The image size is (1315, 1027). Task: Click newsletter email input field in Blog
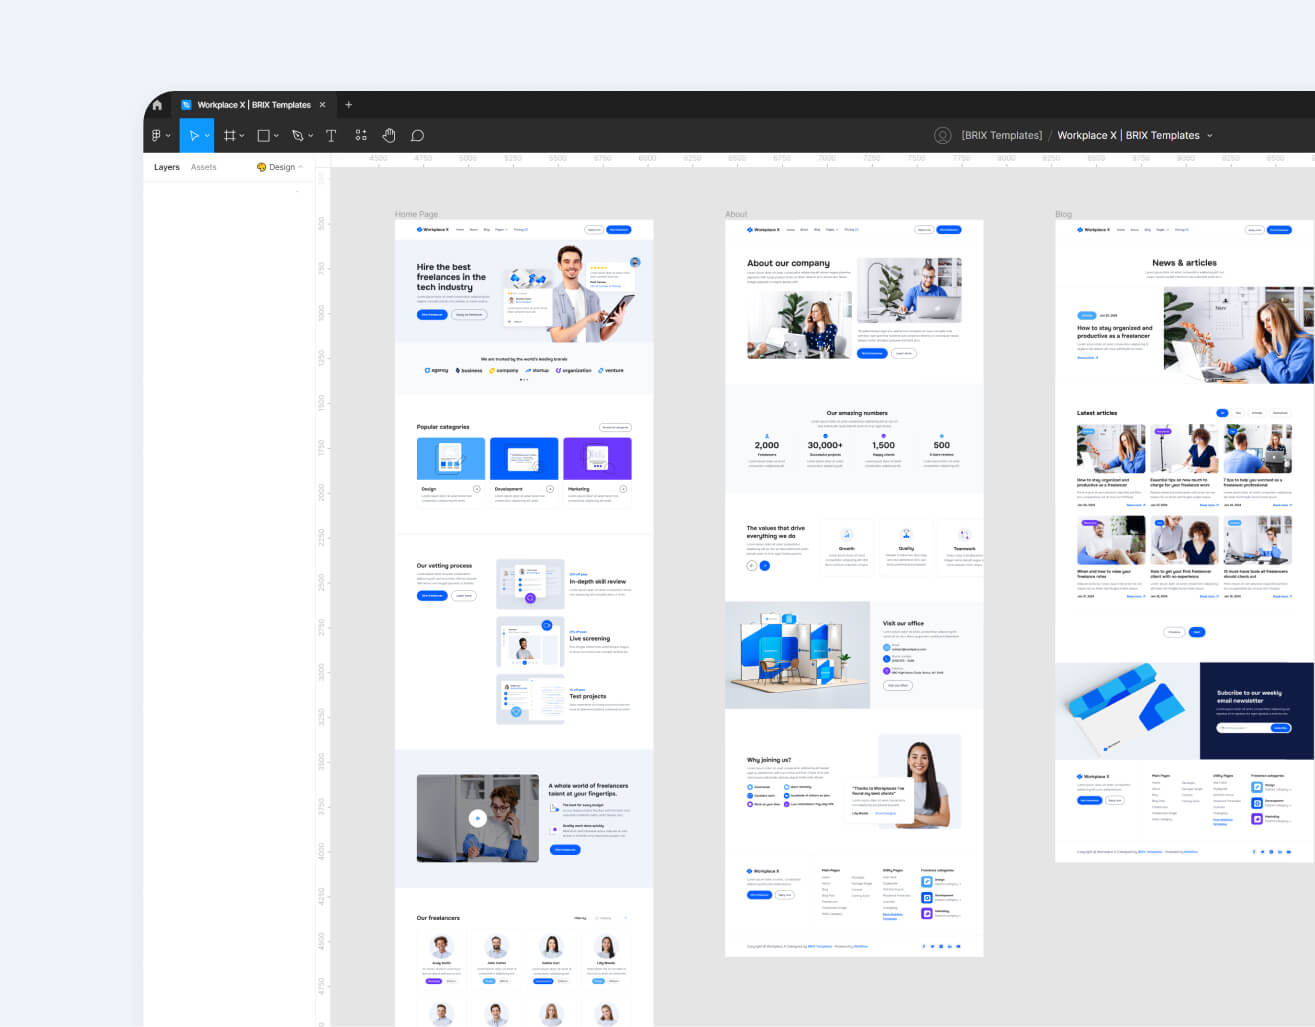(1243, 728)
